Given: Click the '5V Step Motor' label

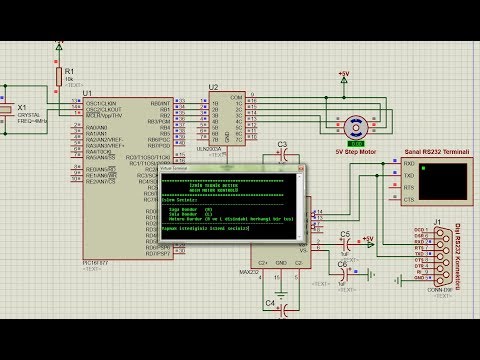Looking at the screenshot, I should coord(356,152).
